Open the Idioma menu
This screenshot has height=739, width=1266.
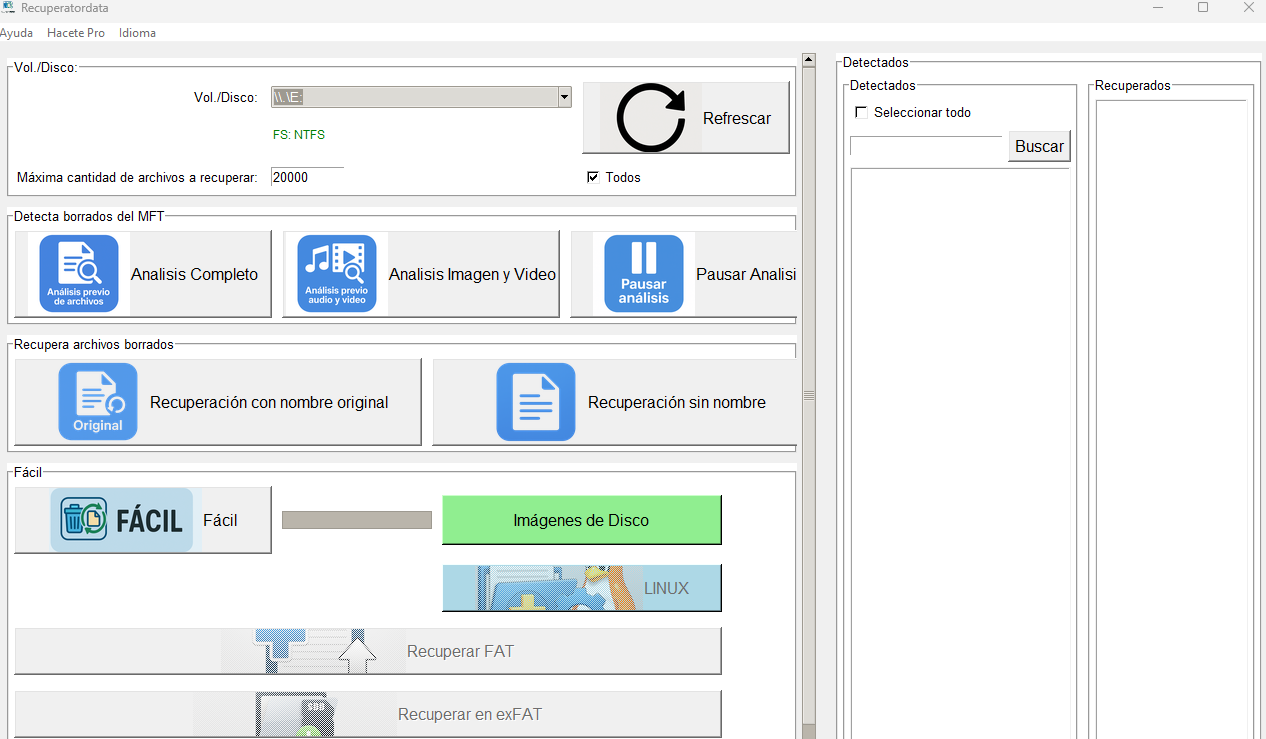point(137,33)
